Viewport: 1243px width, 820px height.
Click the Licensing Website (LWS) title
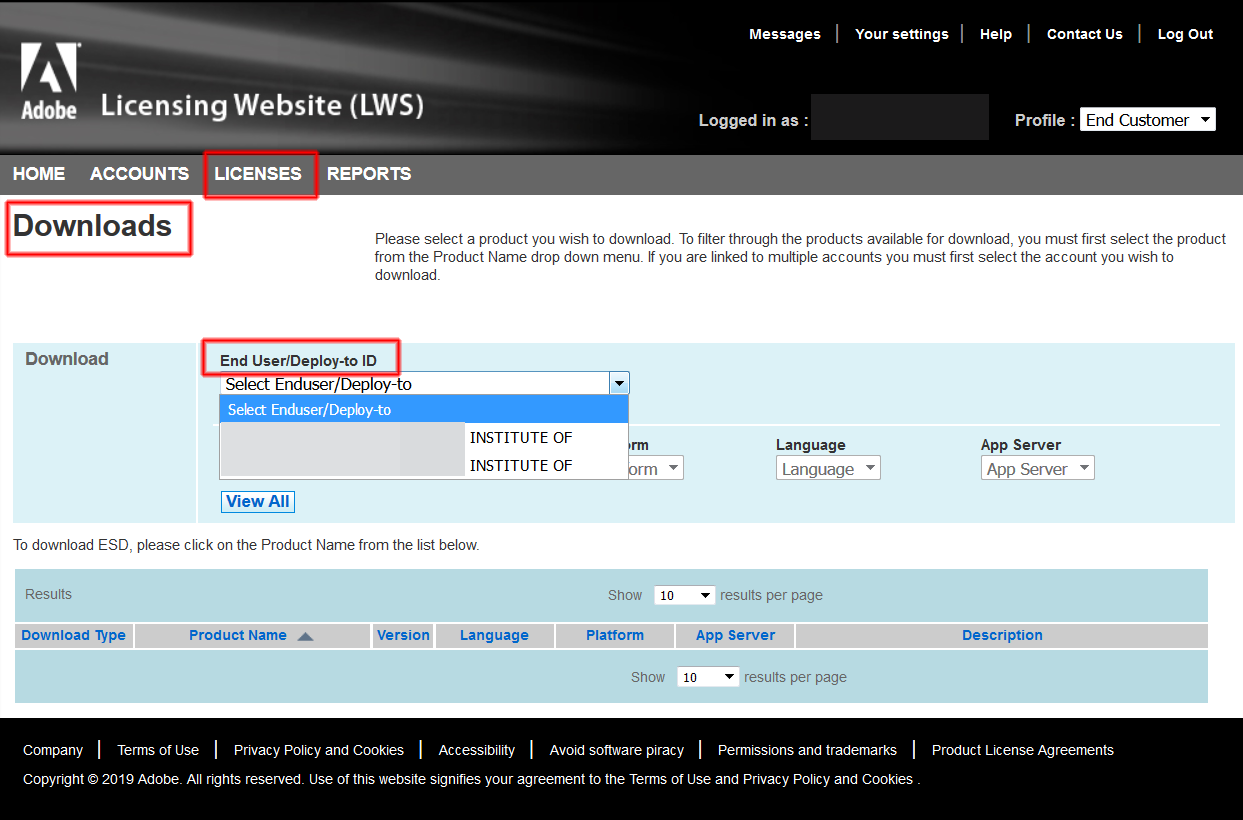coord(262,105)
